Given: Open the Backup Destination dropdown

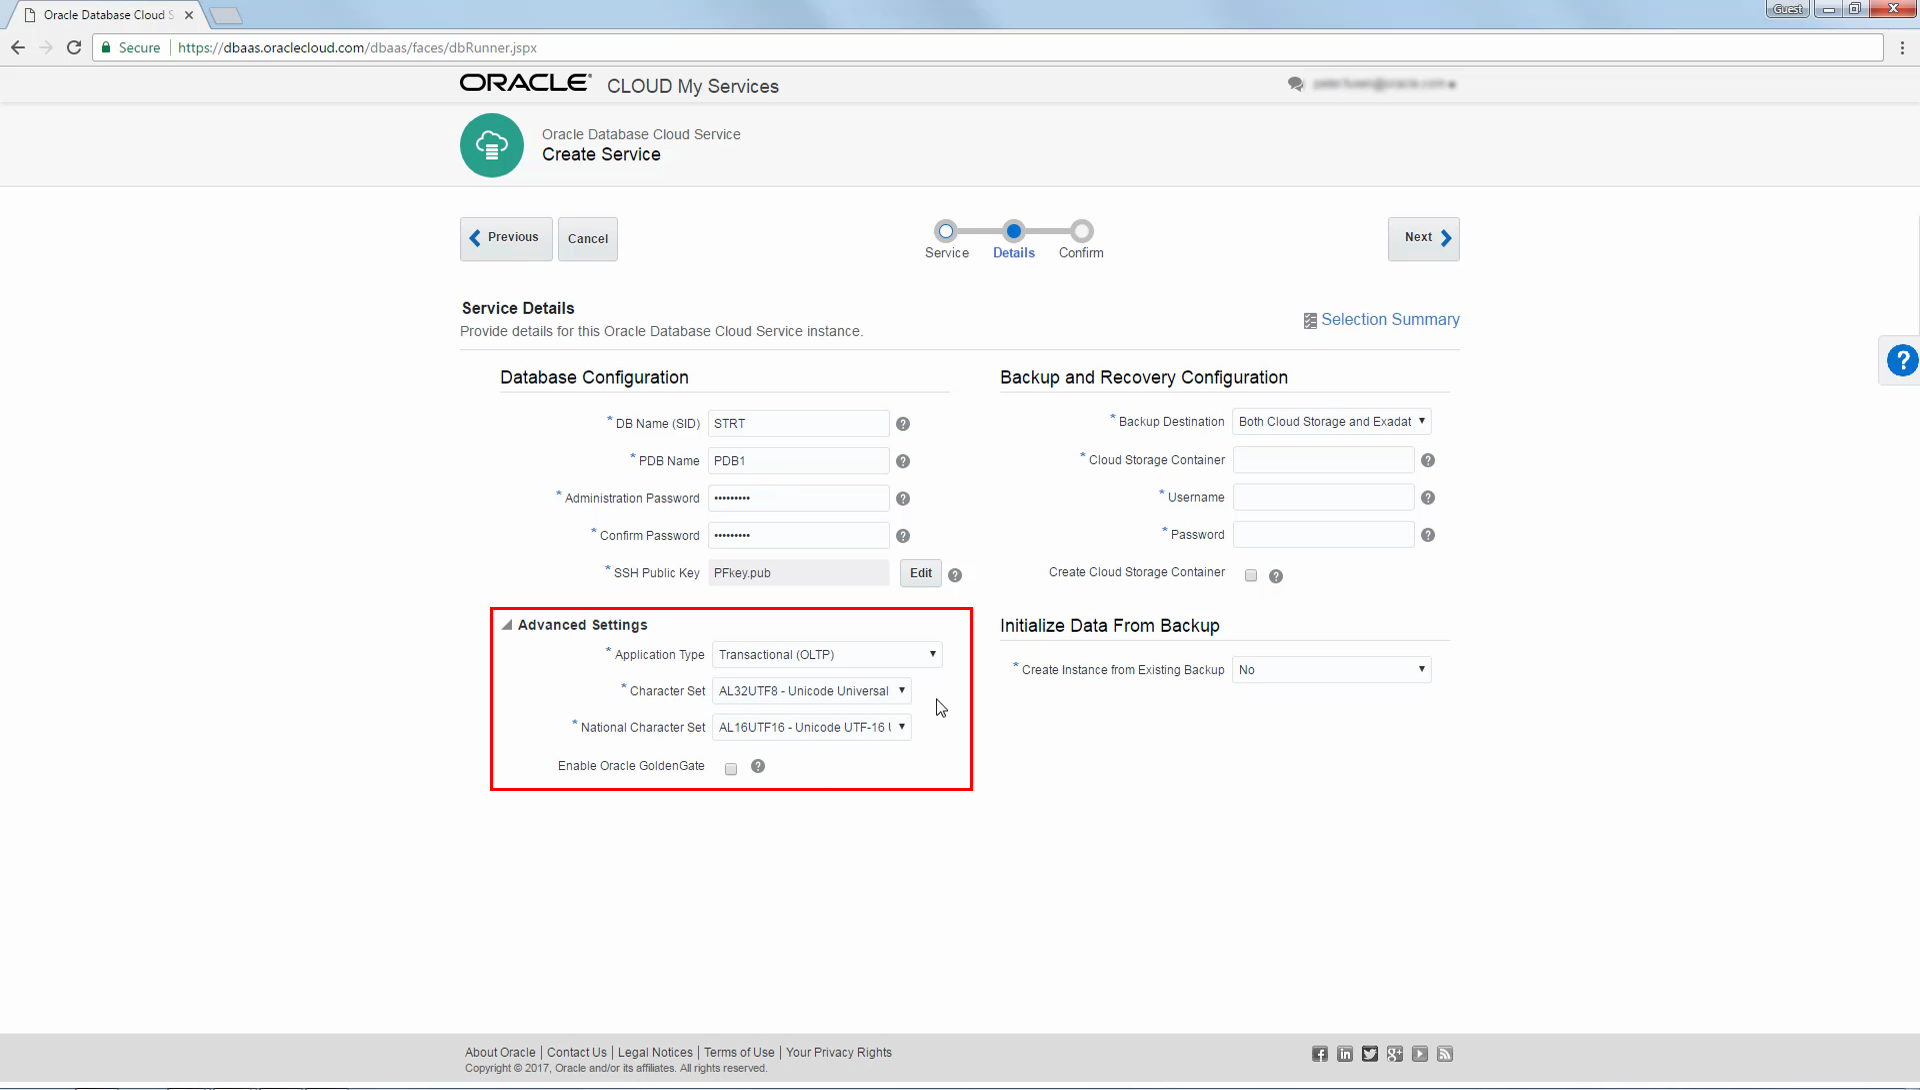Looking at the screenshot, I should [1332, 422].
